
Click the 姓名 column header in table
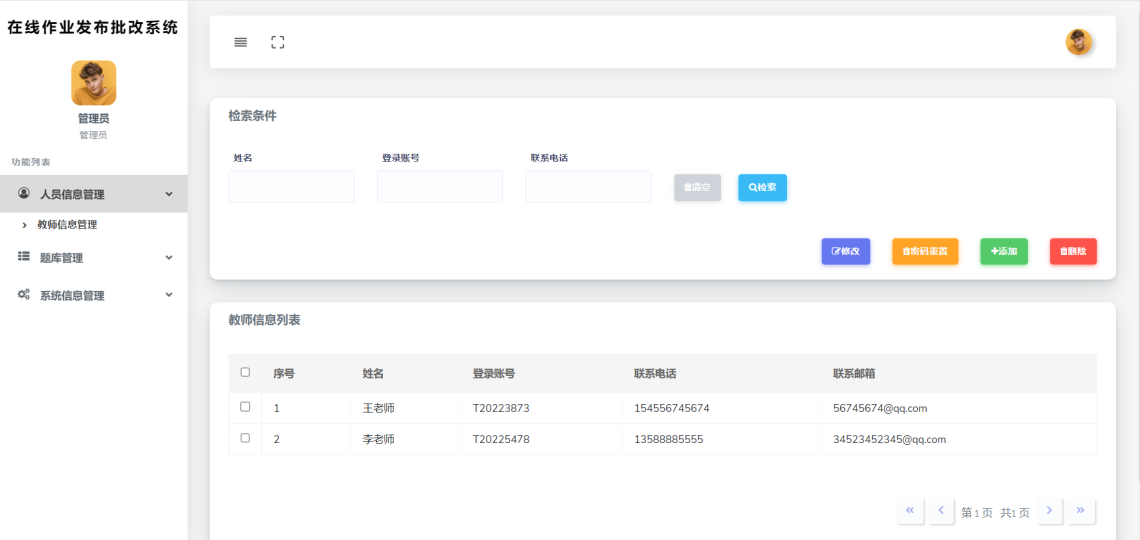tap(373, 374)
